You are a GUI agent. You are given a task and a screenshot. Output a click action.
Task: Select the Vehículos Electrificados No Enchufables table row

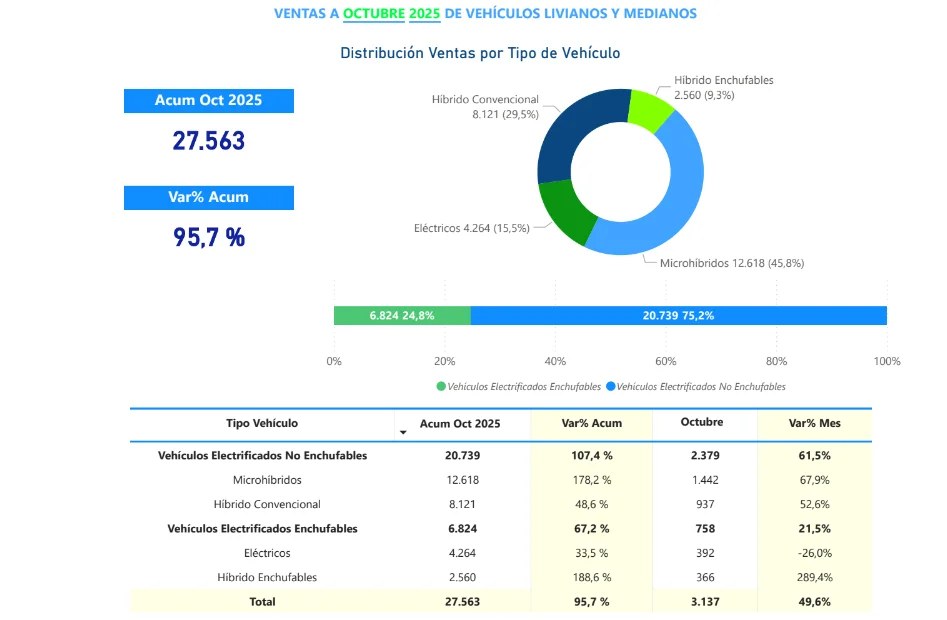[262, 456]
